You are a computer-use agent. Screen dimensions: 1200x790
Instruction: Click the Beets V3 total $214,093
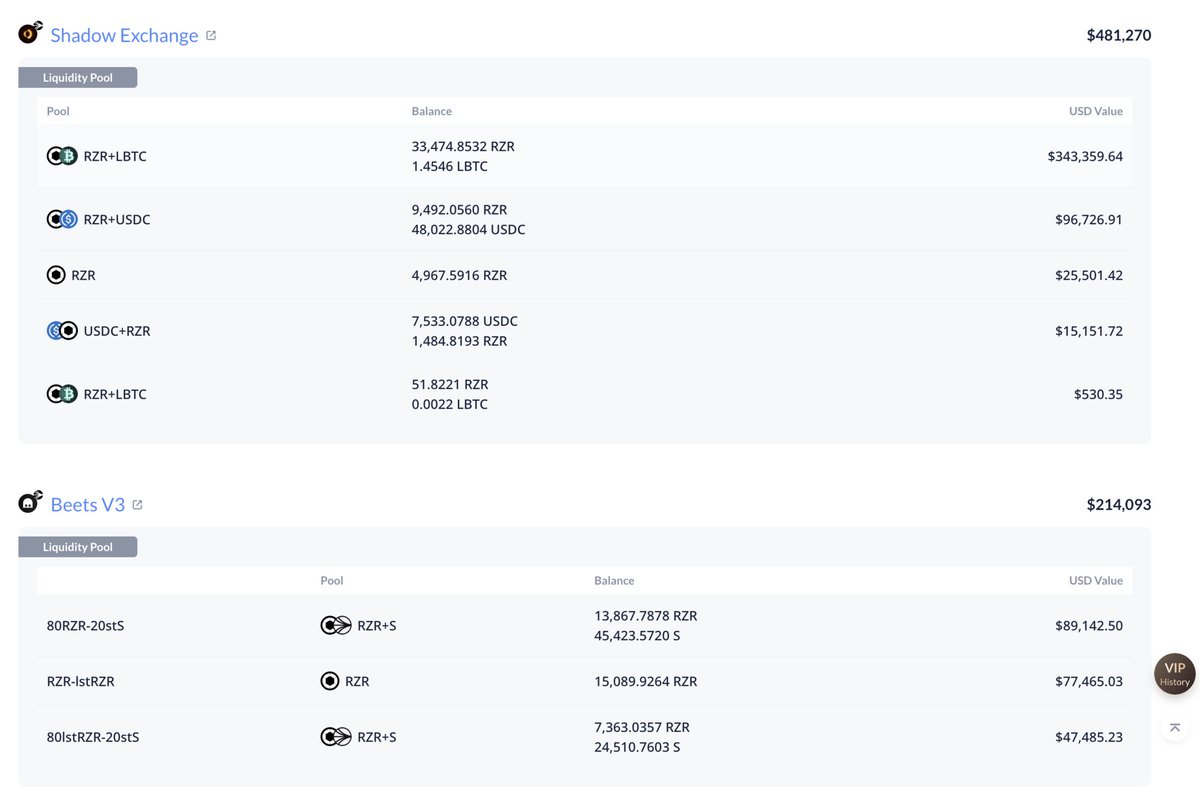1119,504
